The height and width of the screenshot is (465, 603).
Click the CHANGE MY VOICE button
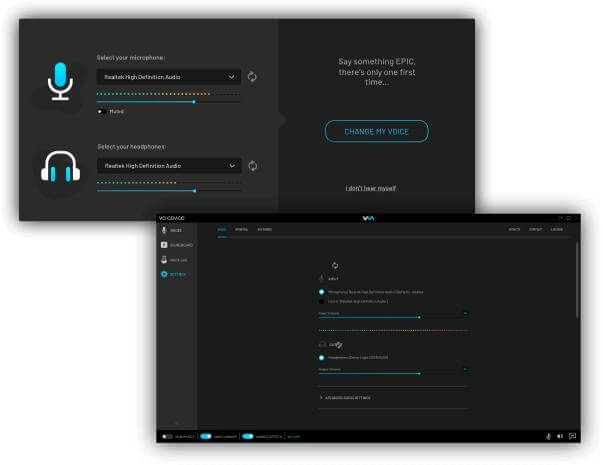376,132
